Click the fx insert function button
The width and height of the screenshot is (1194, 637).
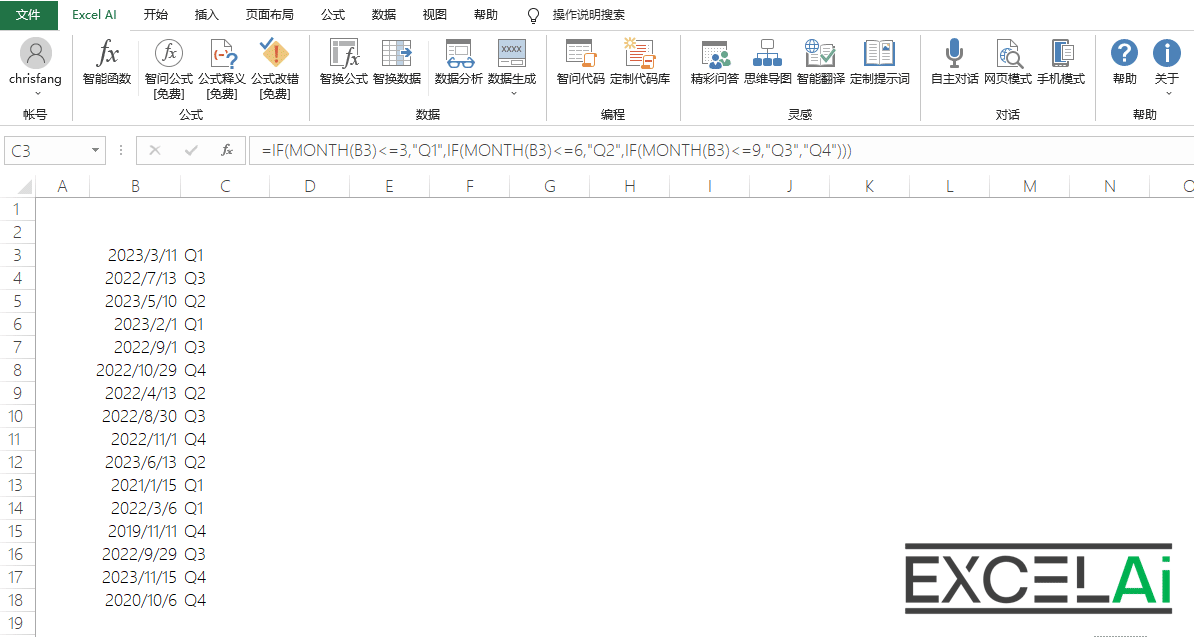[x=227, y=151]
